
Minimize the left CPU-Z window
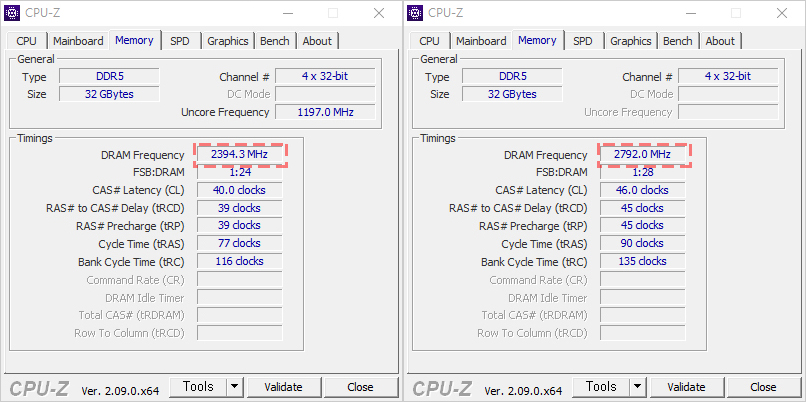[288, 13]
